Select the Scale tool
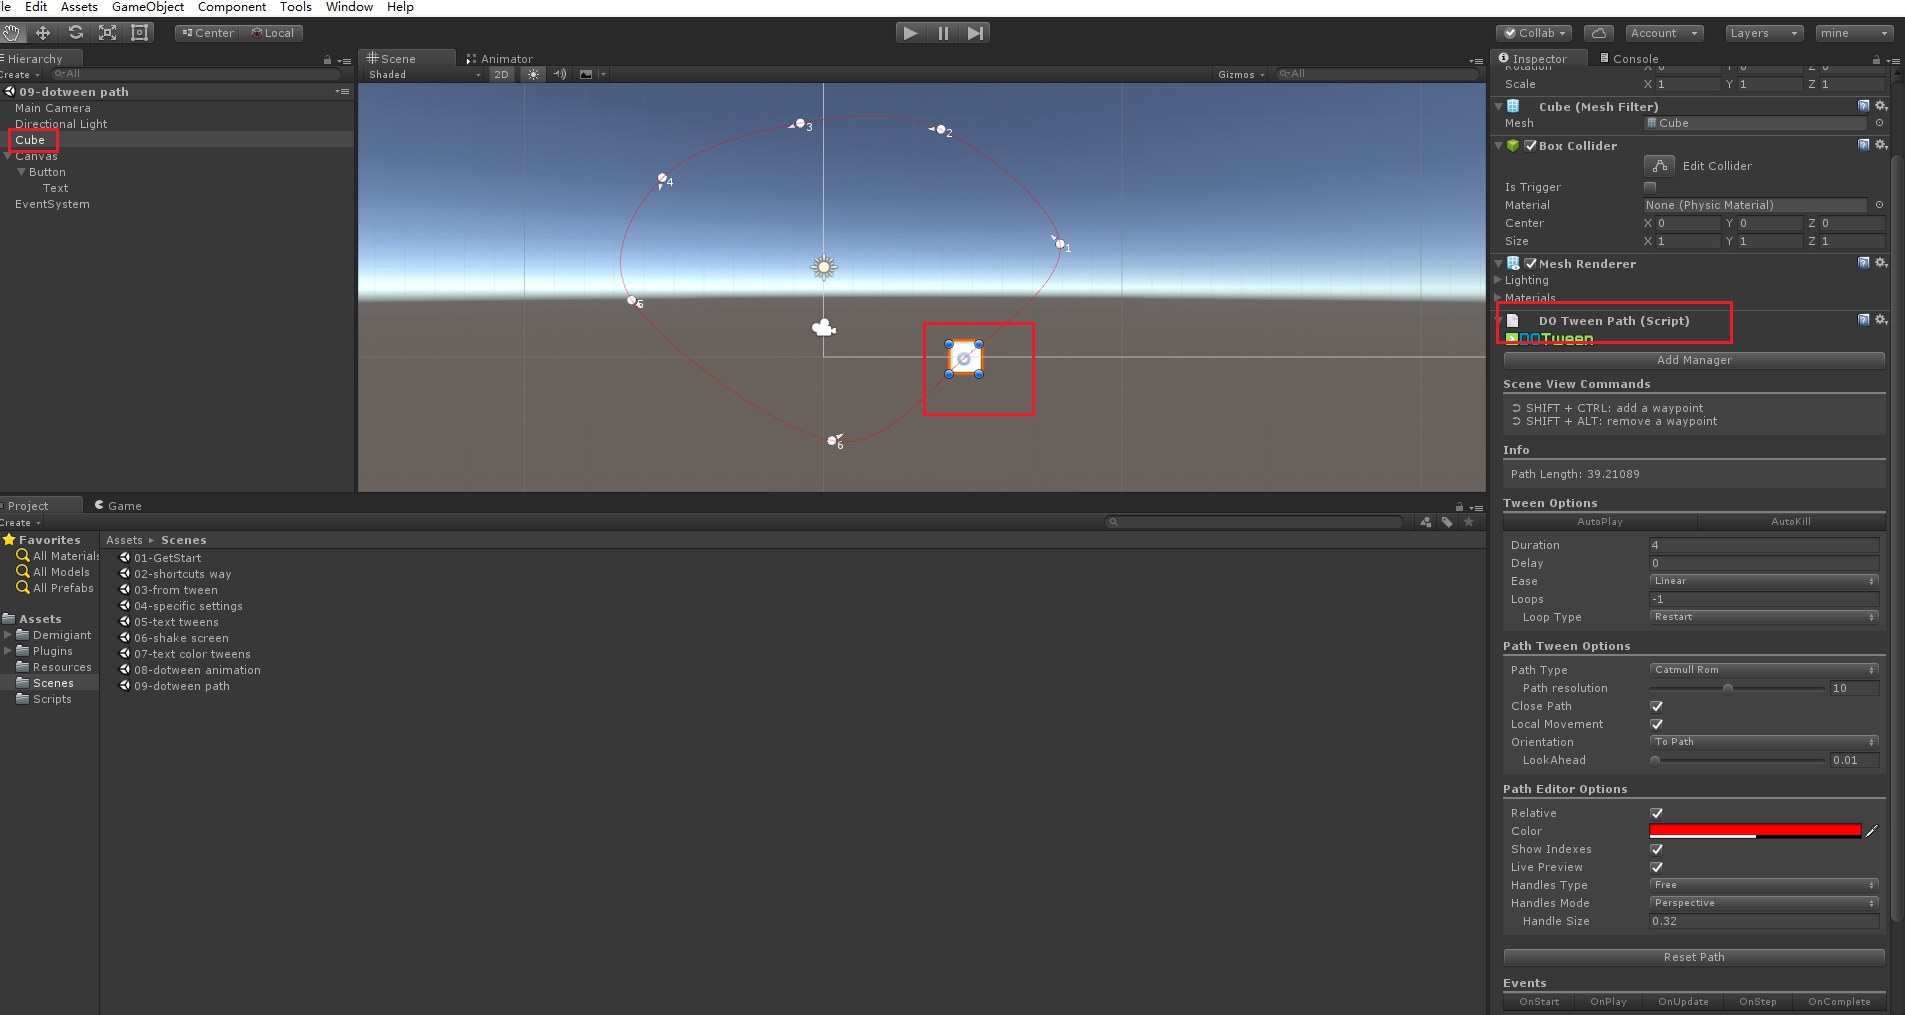This screenshot has width=1905, height=1015. [x=107, y=33]
